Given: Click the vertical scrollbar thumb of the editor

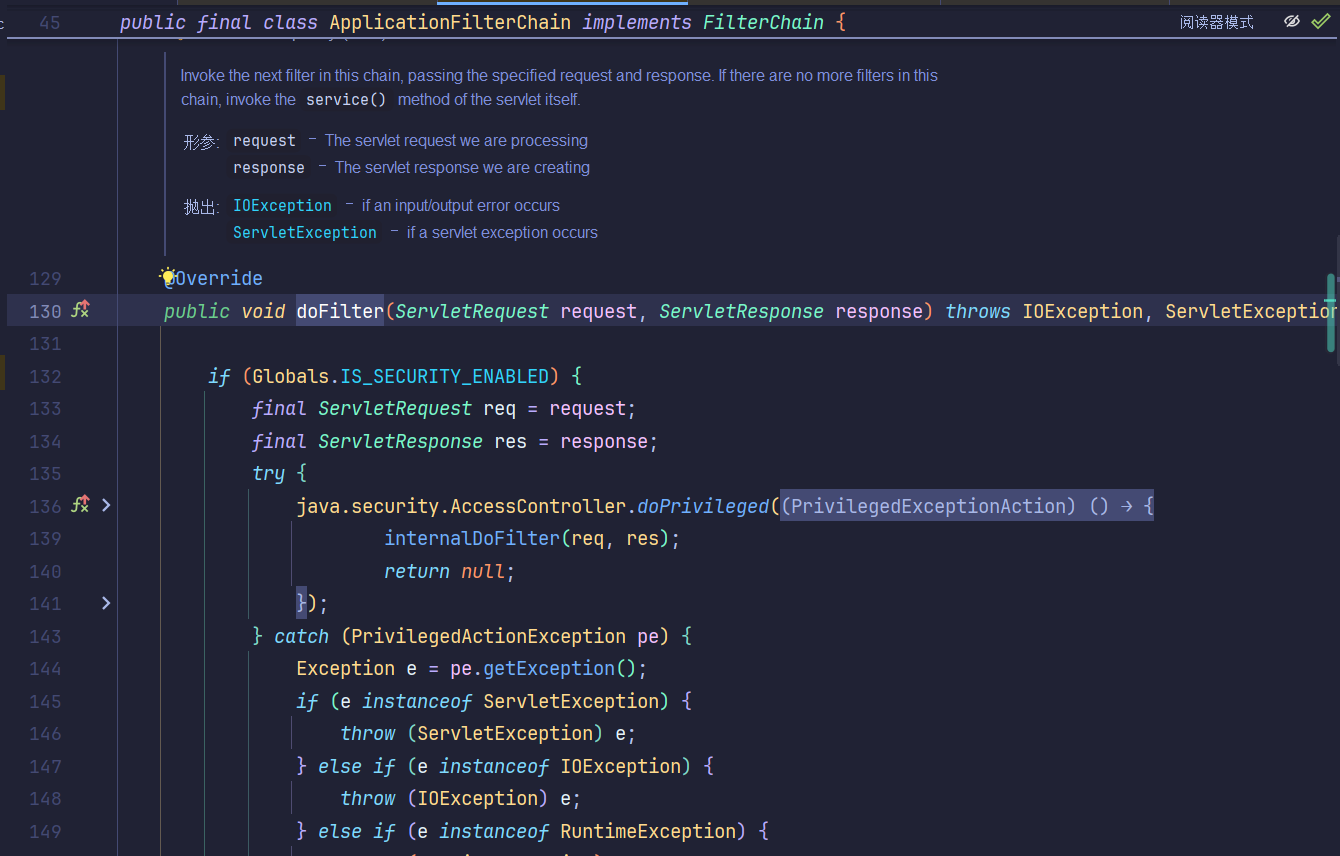Looking at the screenshot, I should [1331, 313].
